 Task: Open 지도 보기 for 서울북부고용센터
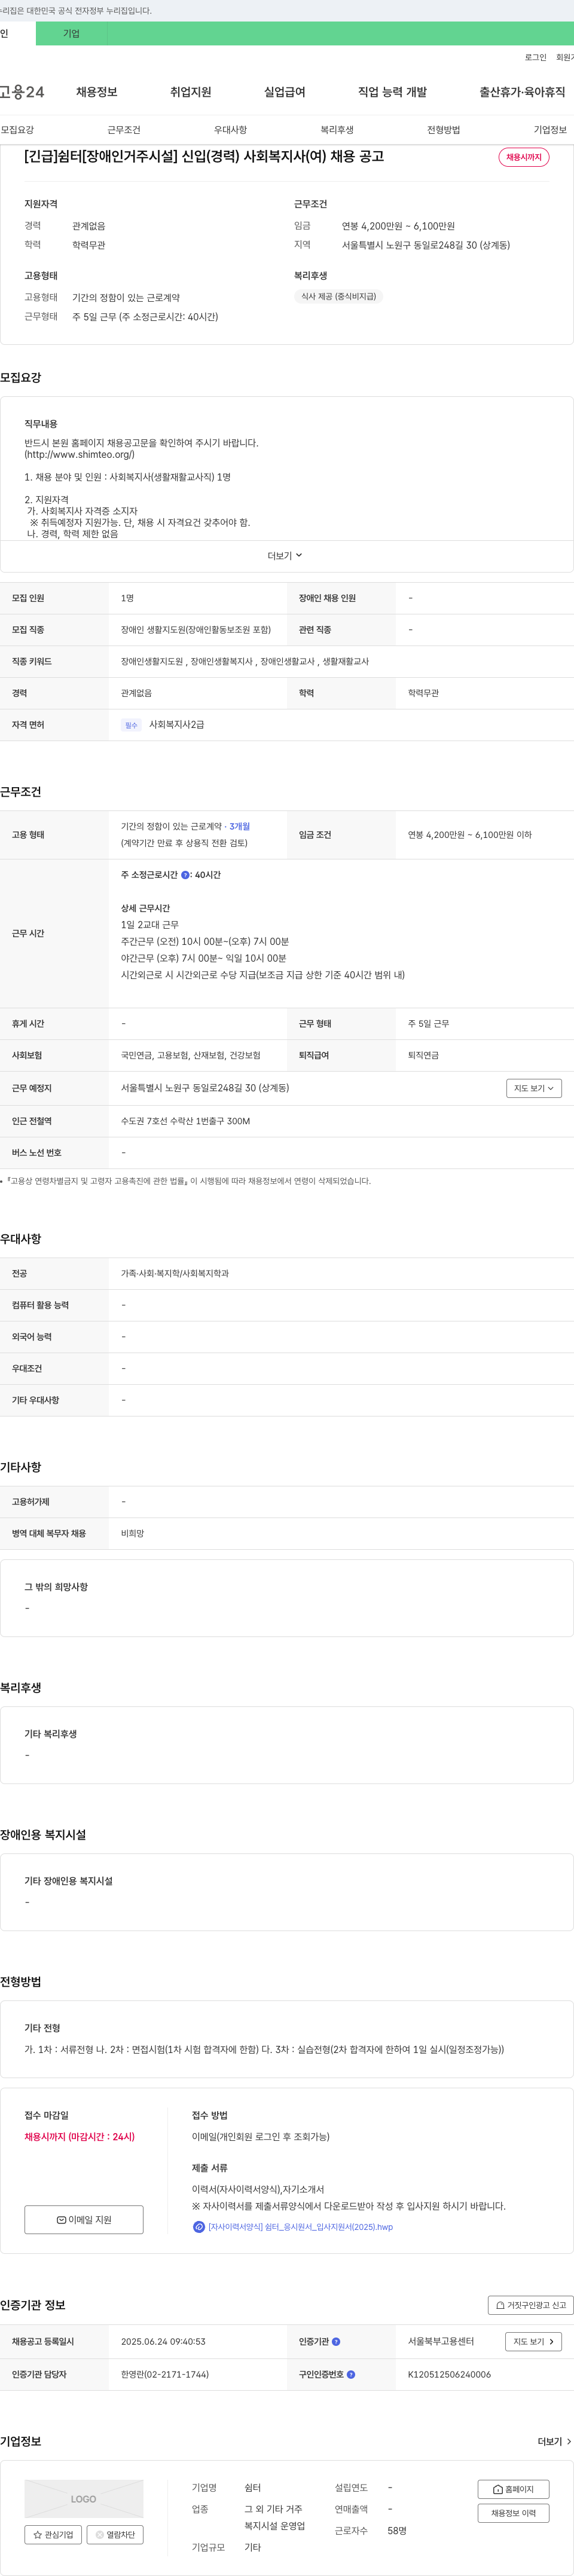pyautogui.click(x=533, y=2342)
